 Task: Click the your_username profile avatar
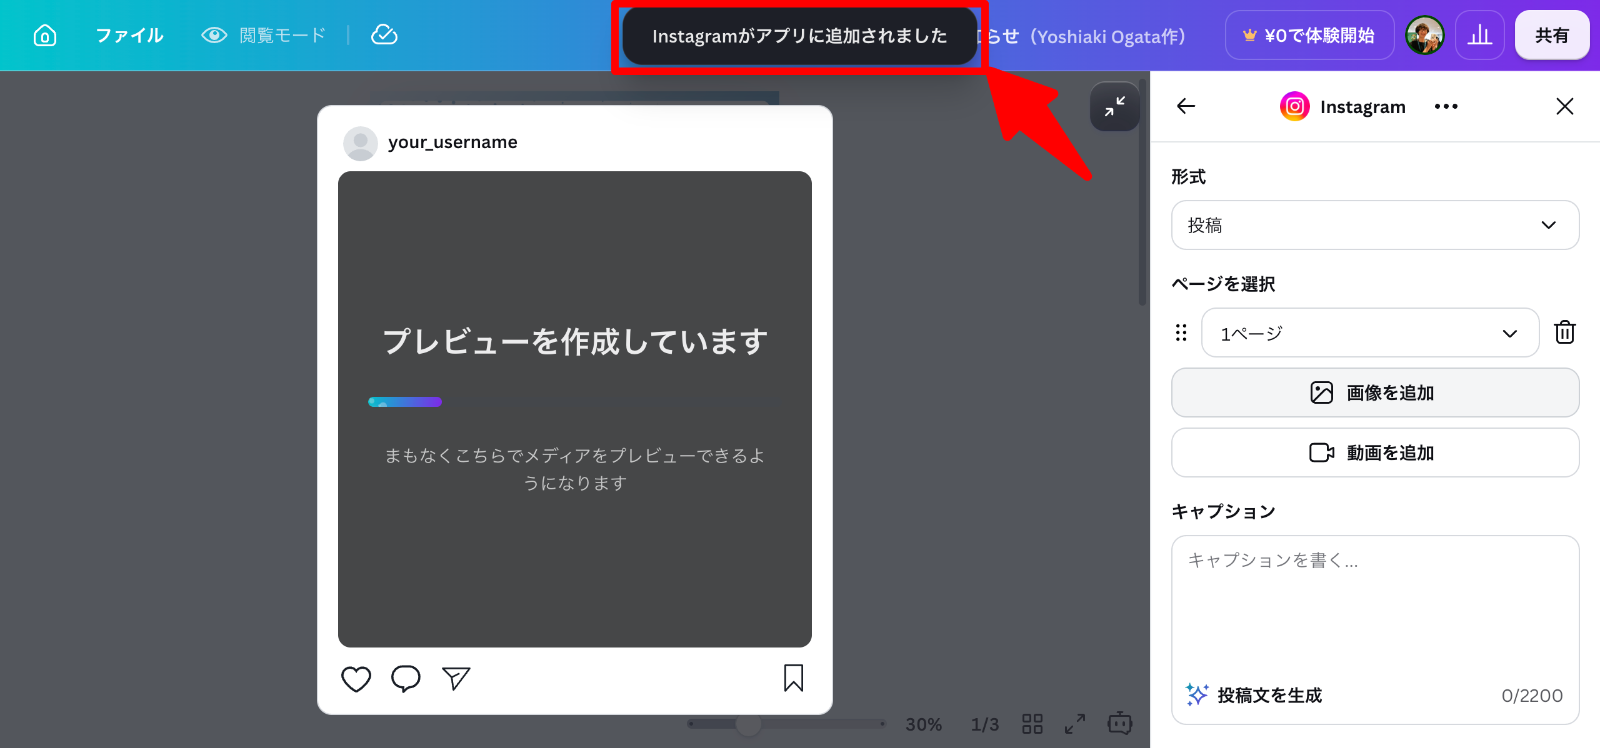[360, 143]
